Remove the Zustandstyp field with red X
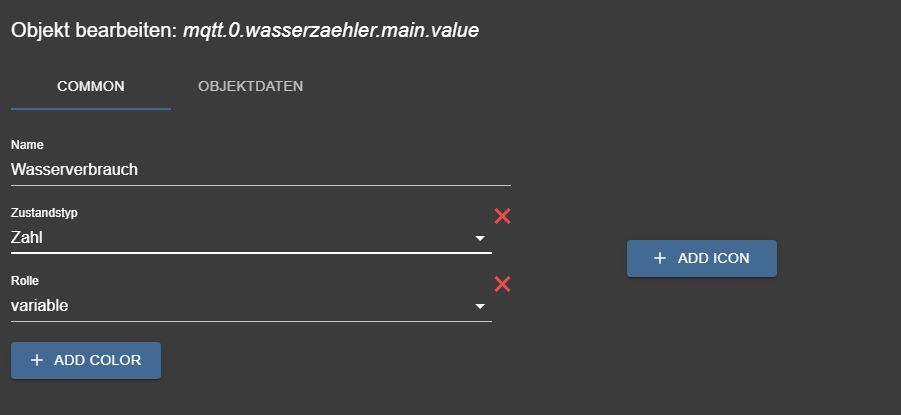The image size is (901, 415). [502, 216]
